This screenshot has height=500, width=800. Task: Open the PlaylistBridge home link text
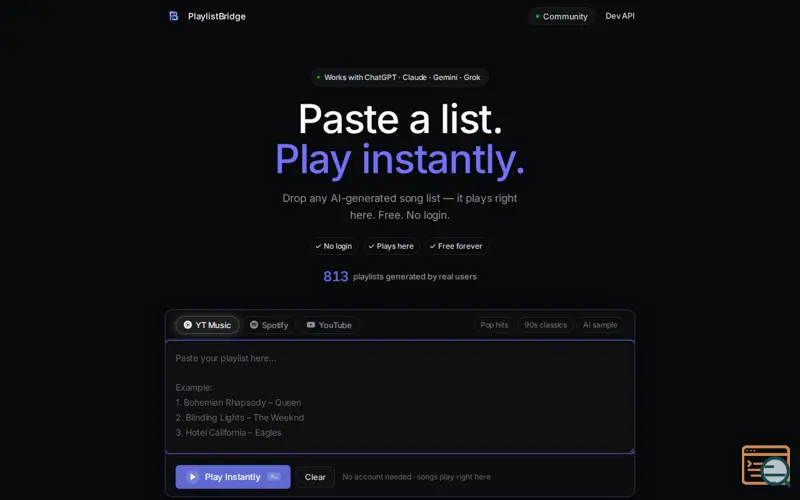[x=217, y=16]
